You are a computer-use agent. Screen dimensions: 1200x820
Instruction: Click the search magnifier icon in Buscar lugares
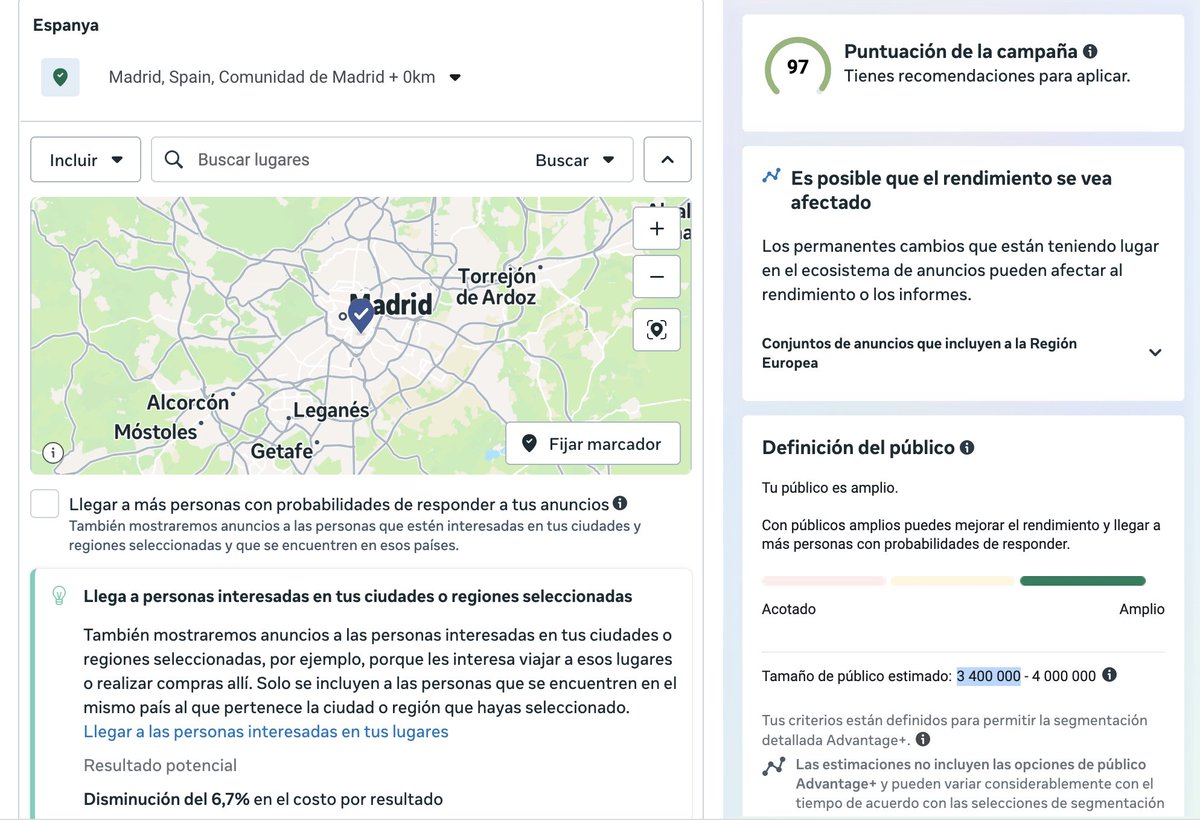click(x=174, y=159)
